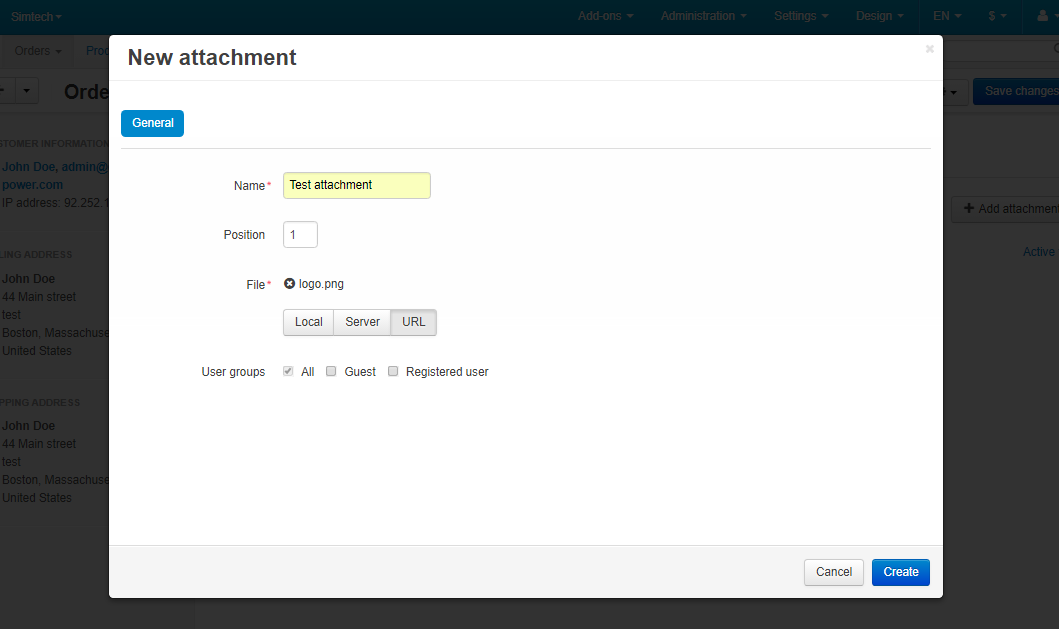Click the Name input field

pyautogui.click(x=356, y=185)
